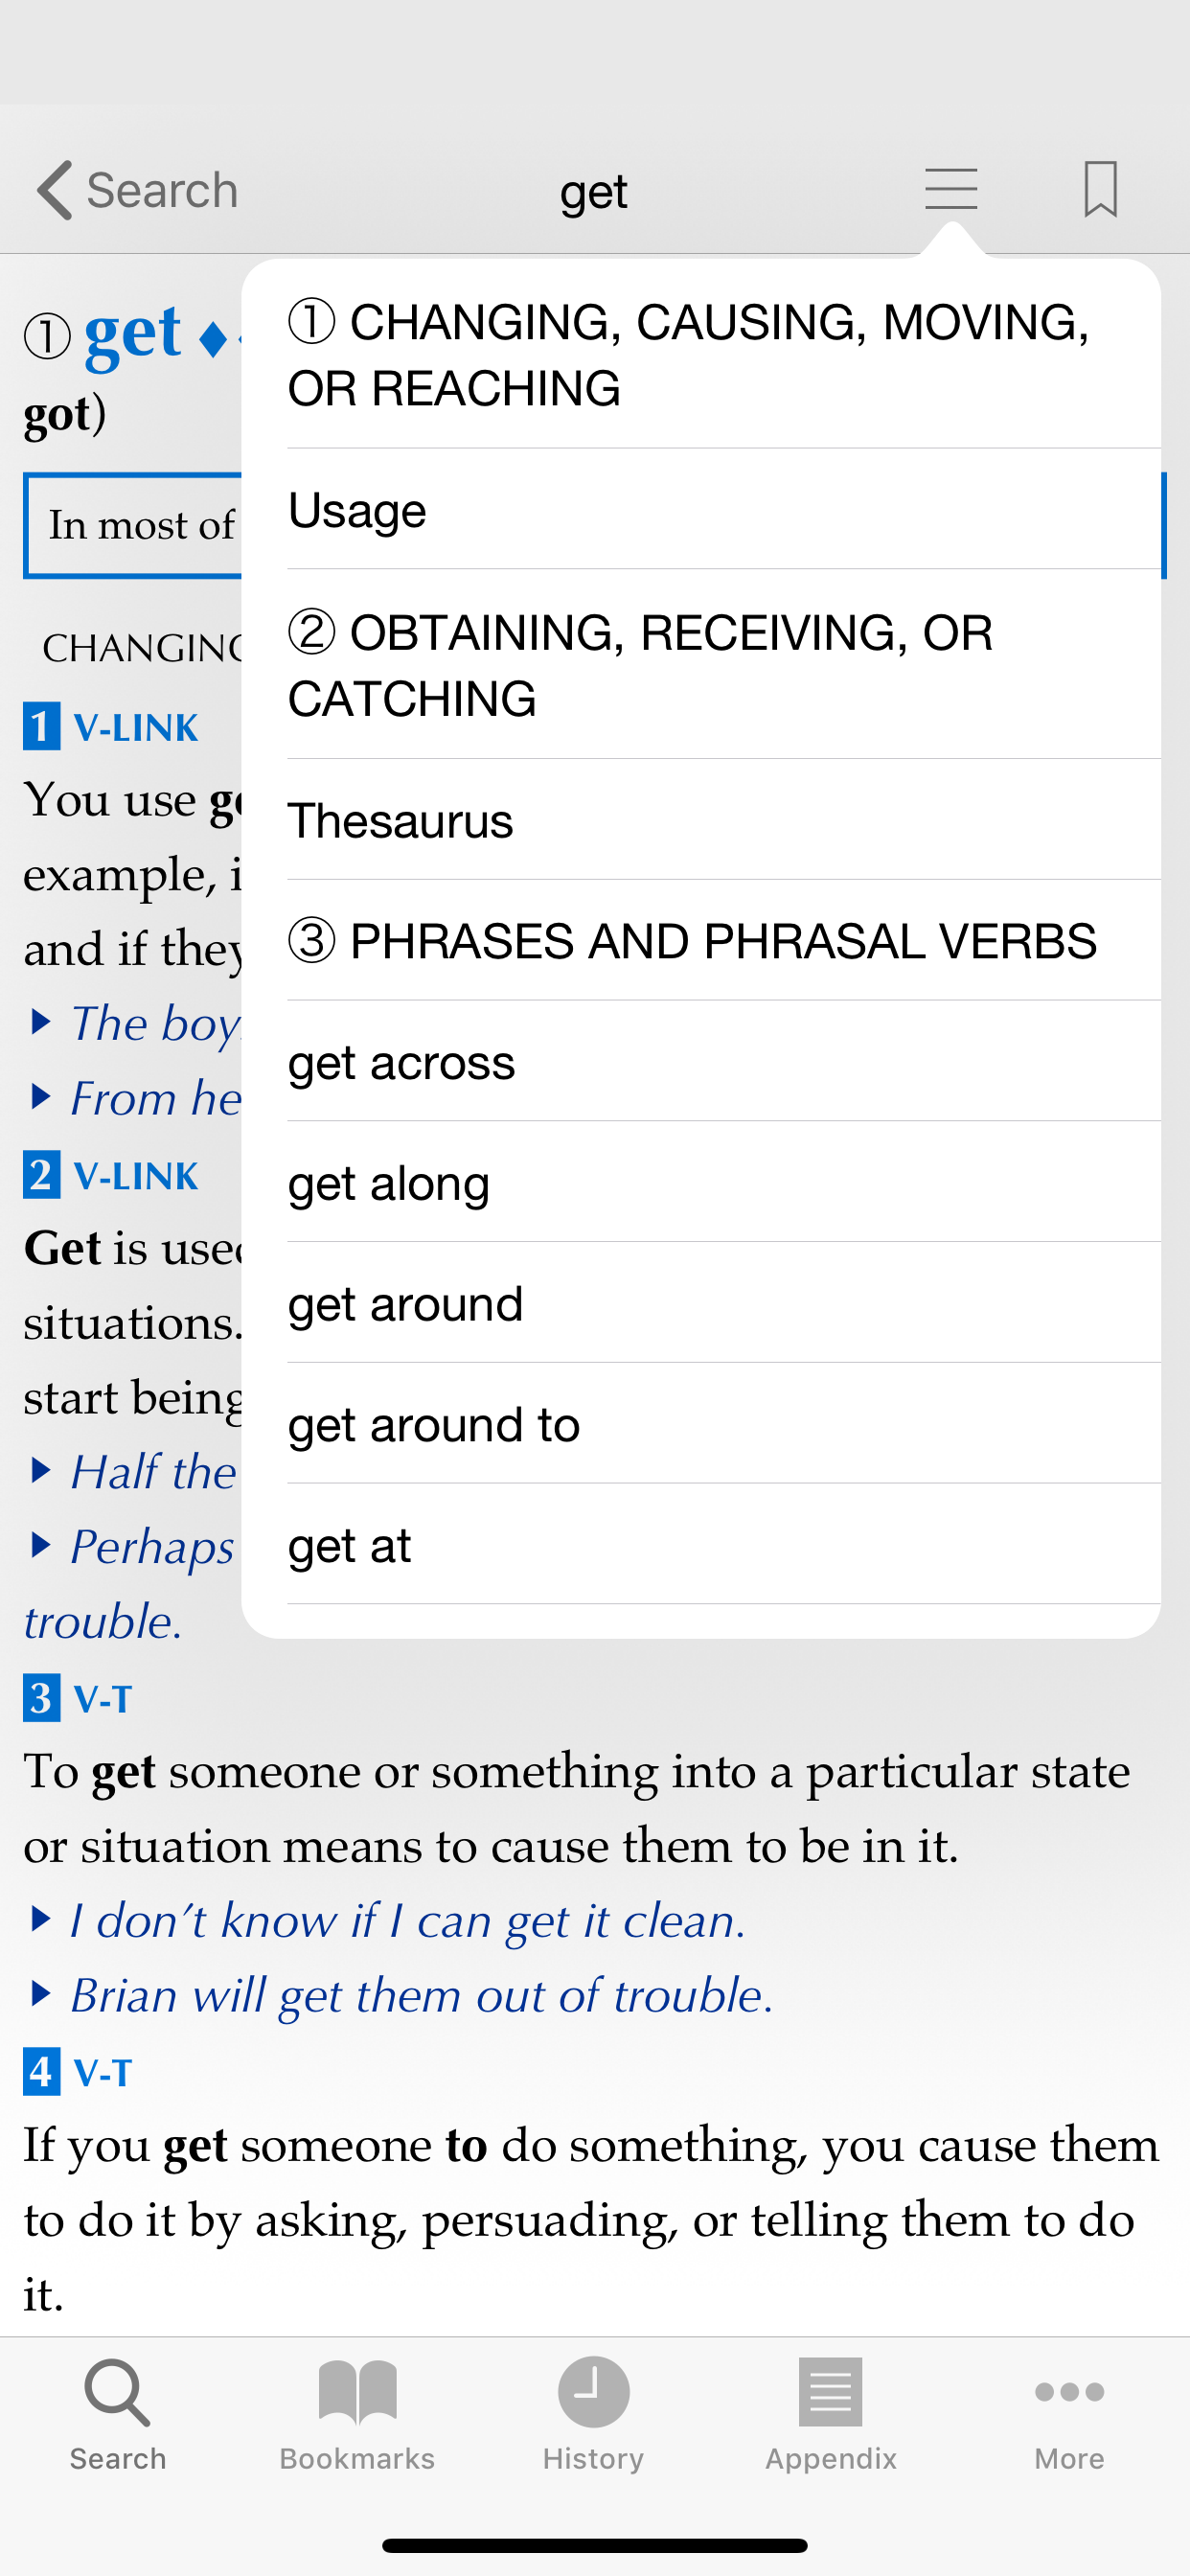Select Usage in the contents list
This screenshot has height=2576, width=1190.
[700, 510]
